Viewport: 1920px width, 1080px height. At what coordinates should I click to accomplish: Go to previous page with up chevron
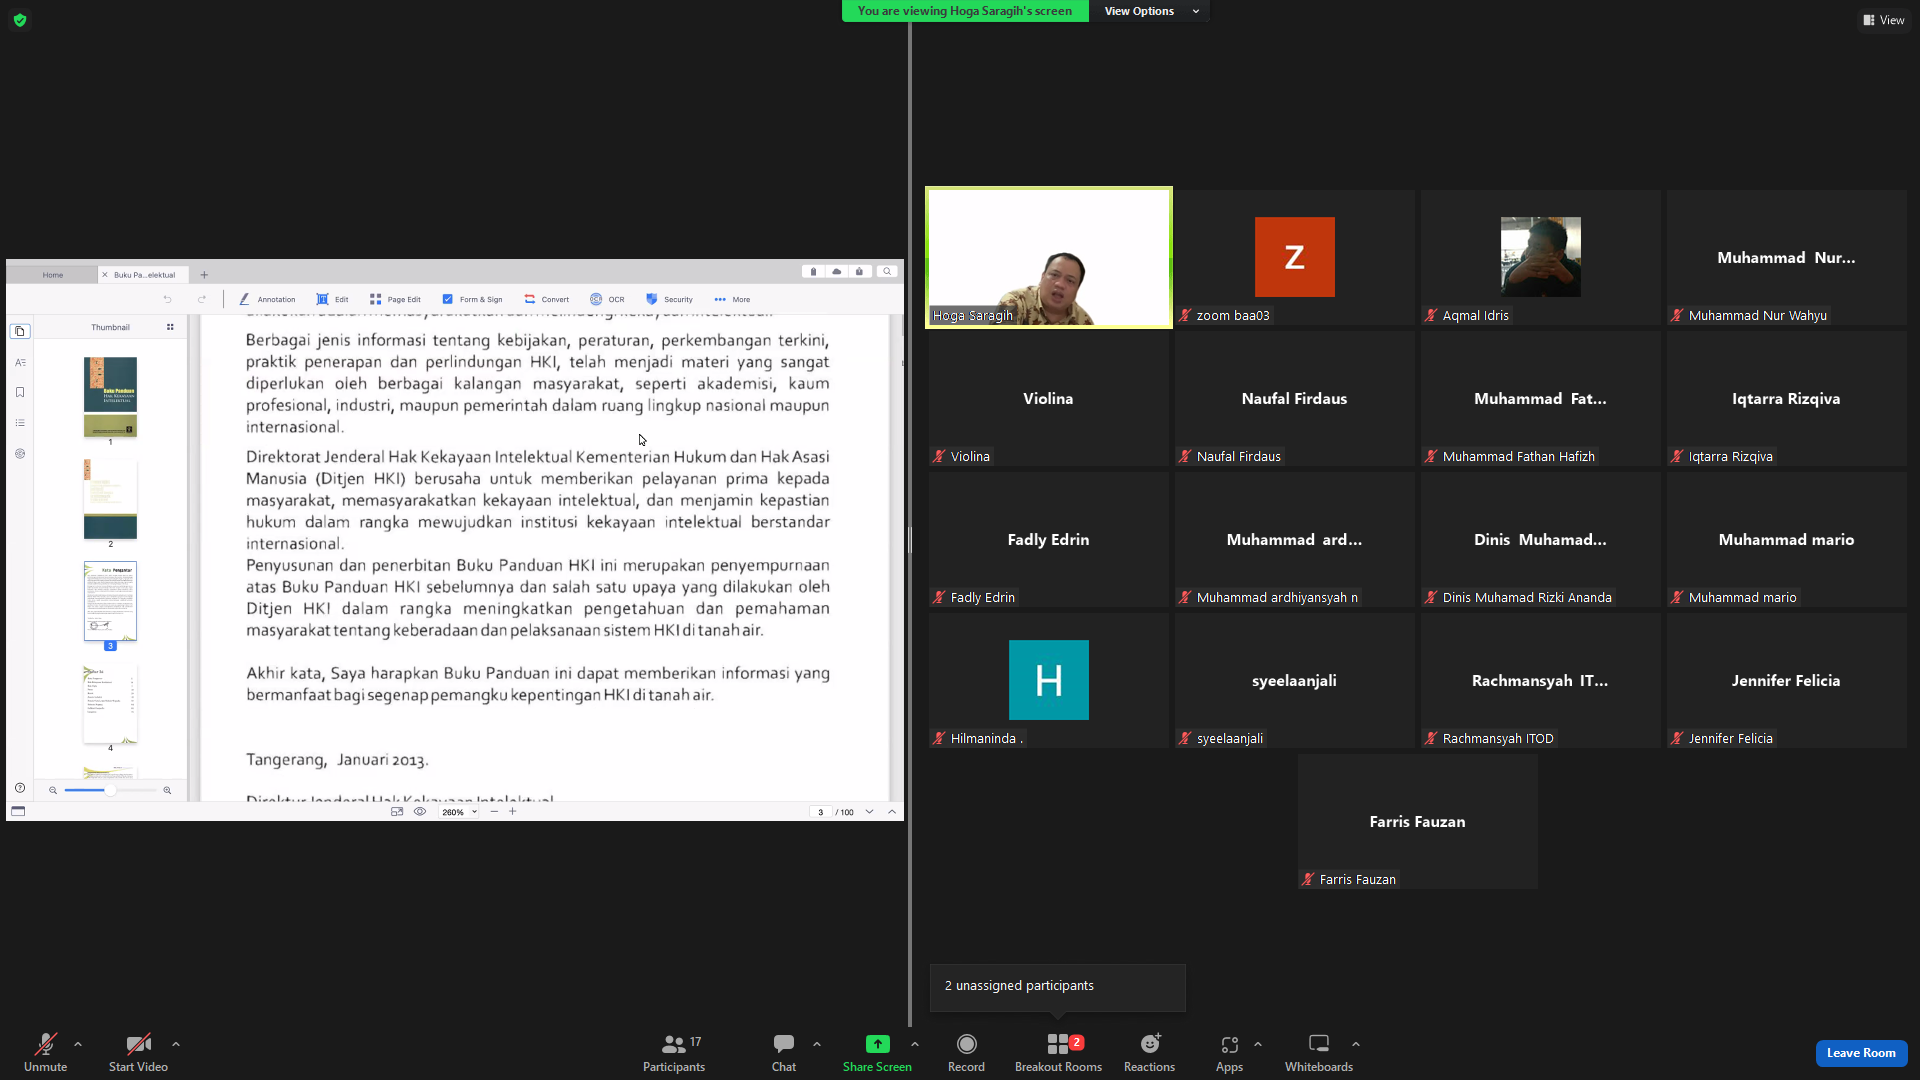(892, 812)
